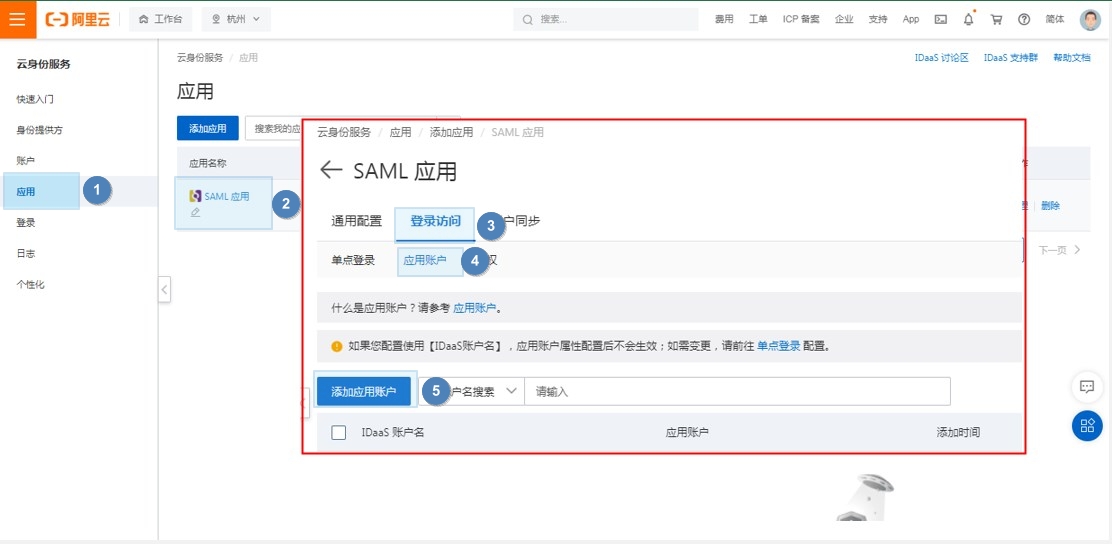
Task: Collapse the left sidebar panel
Action: click(x=164, y=290)
